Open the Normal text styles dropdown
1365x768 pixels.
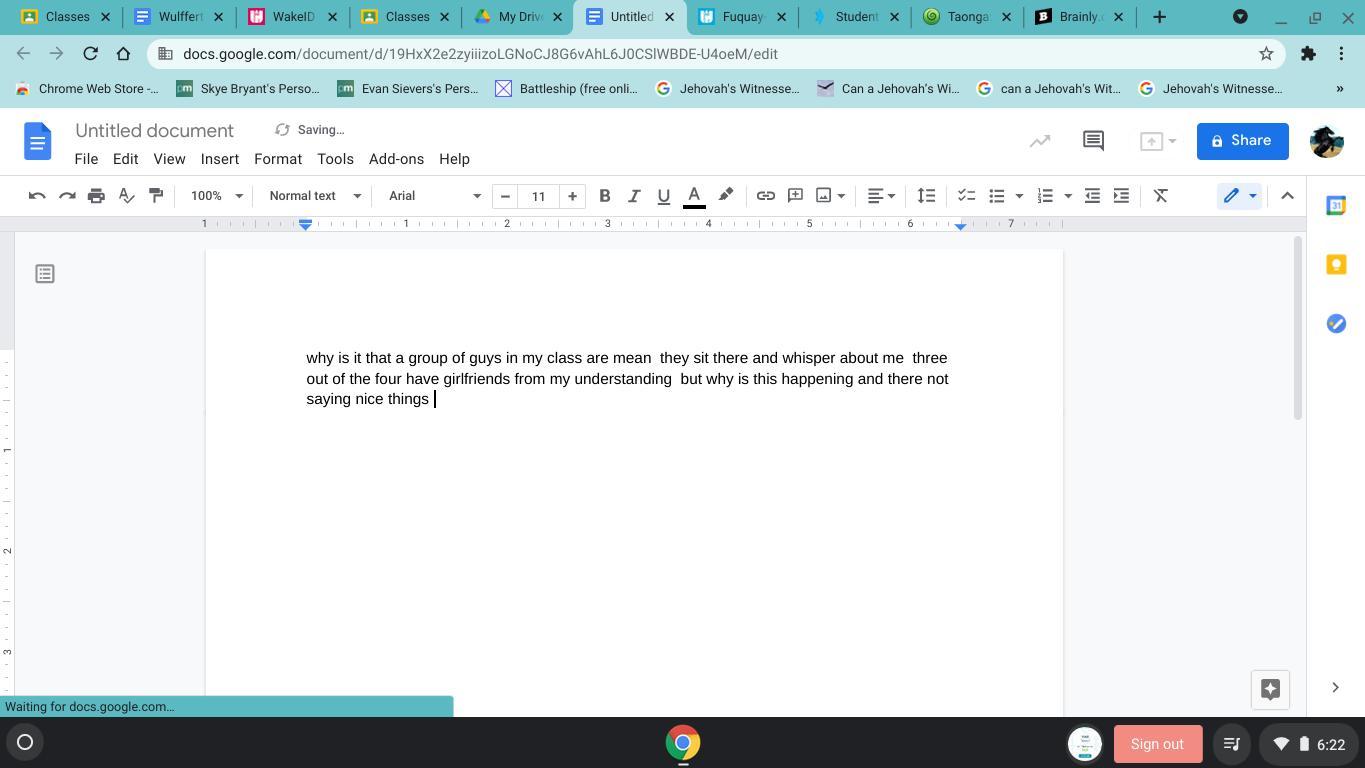315,196
